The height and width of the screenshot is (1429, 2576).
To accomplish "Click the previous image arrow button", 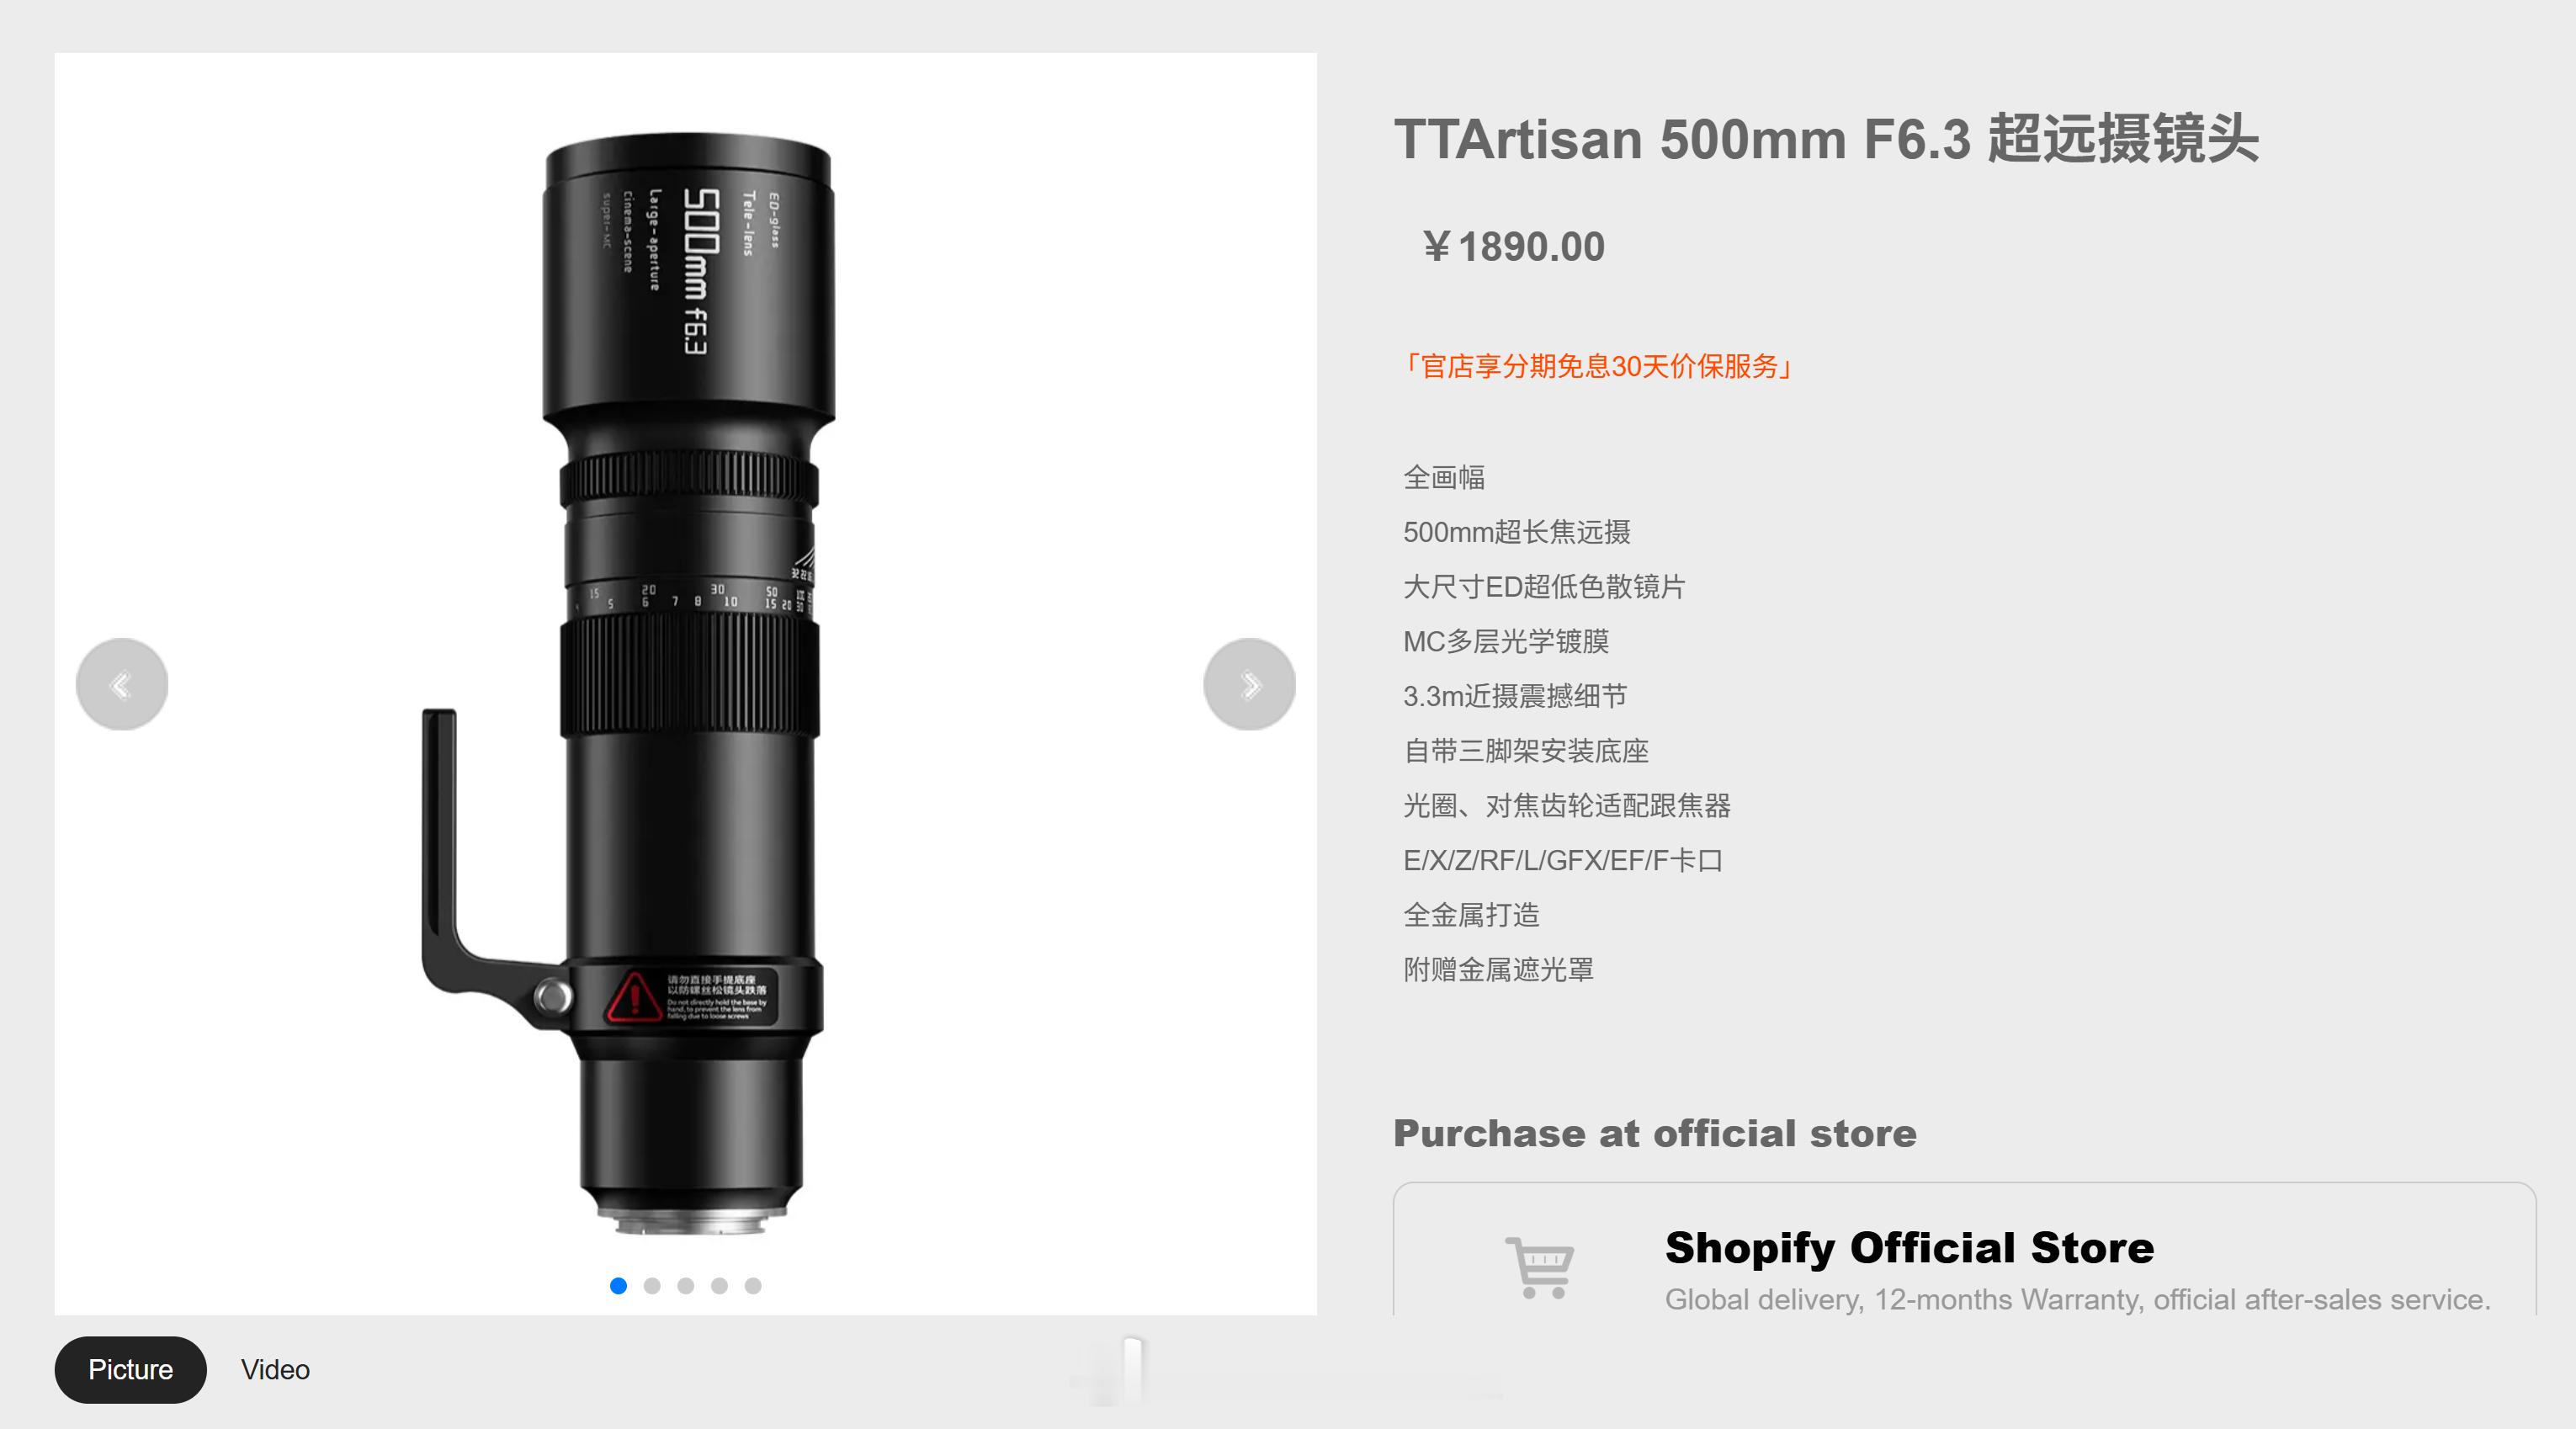I will [122, 685].
